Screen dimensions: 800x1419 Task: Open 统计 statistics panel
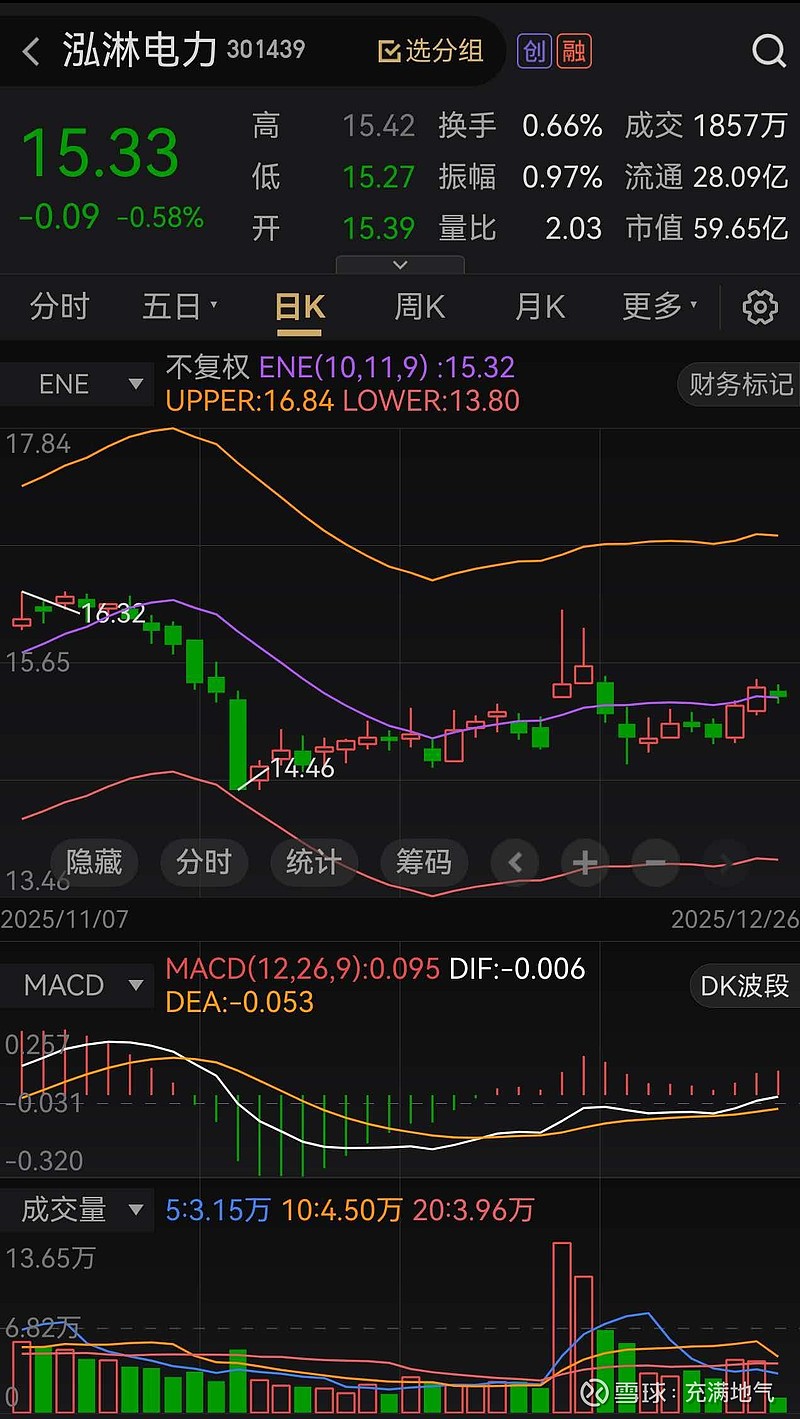315,862
